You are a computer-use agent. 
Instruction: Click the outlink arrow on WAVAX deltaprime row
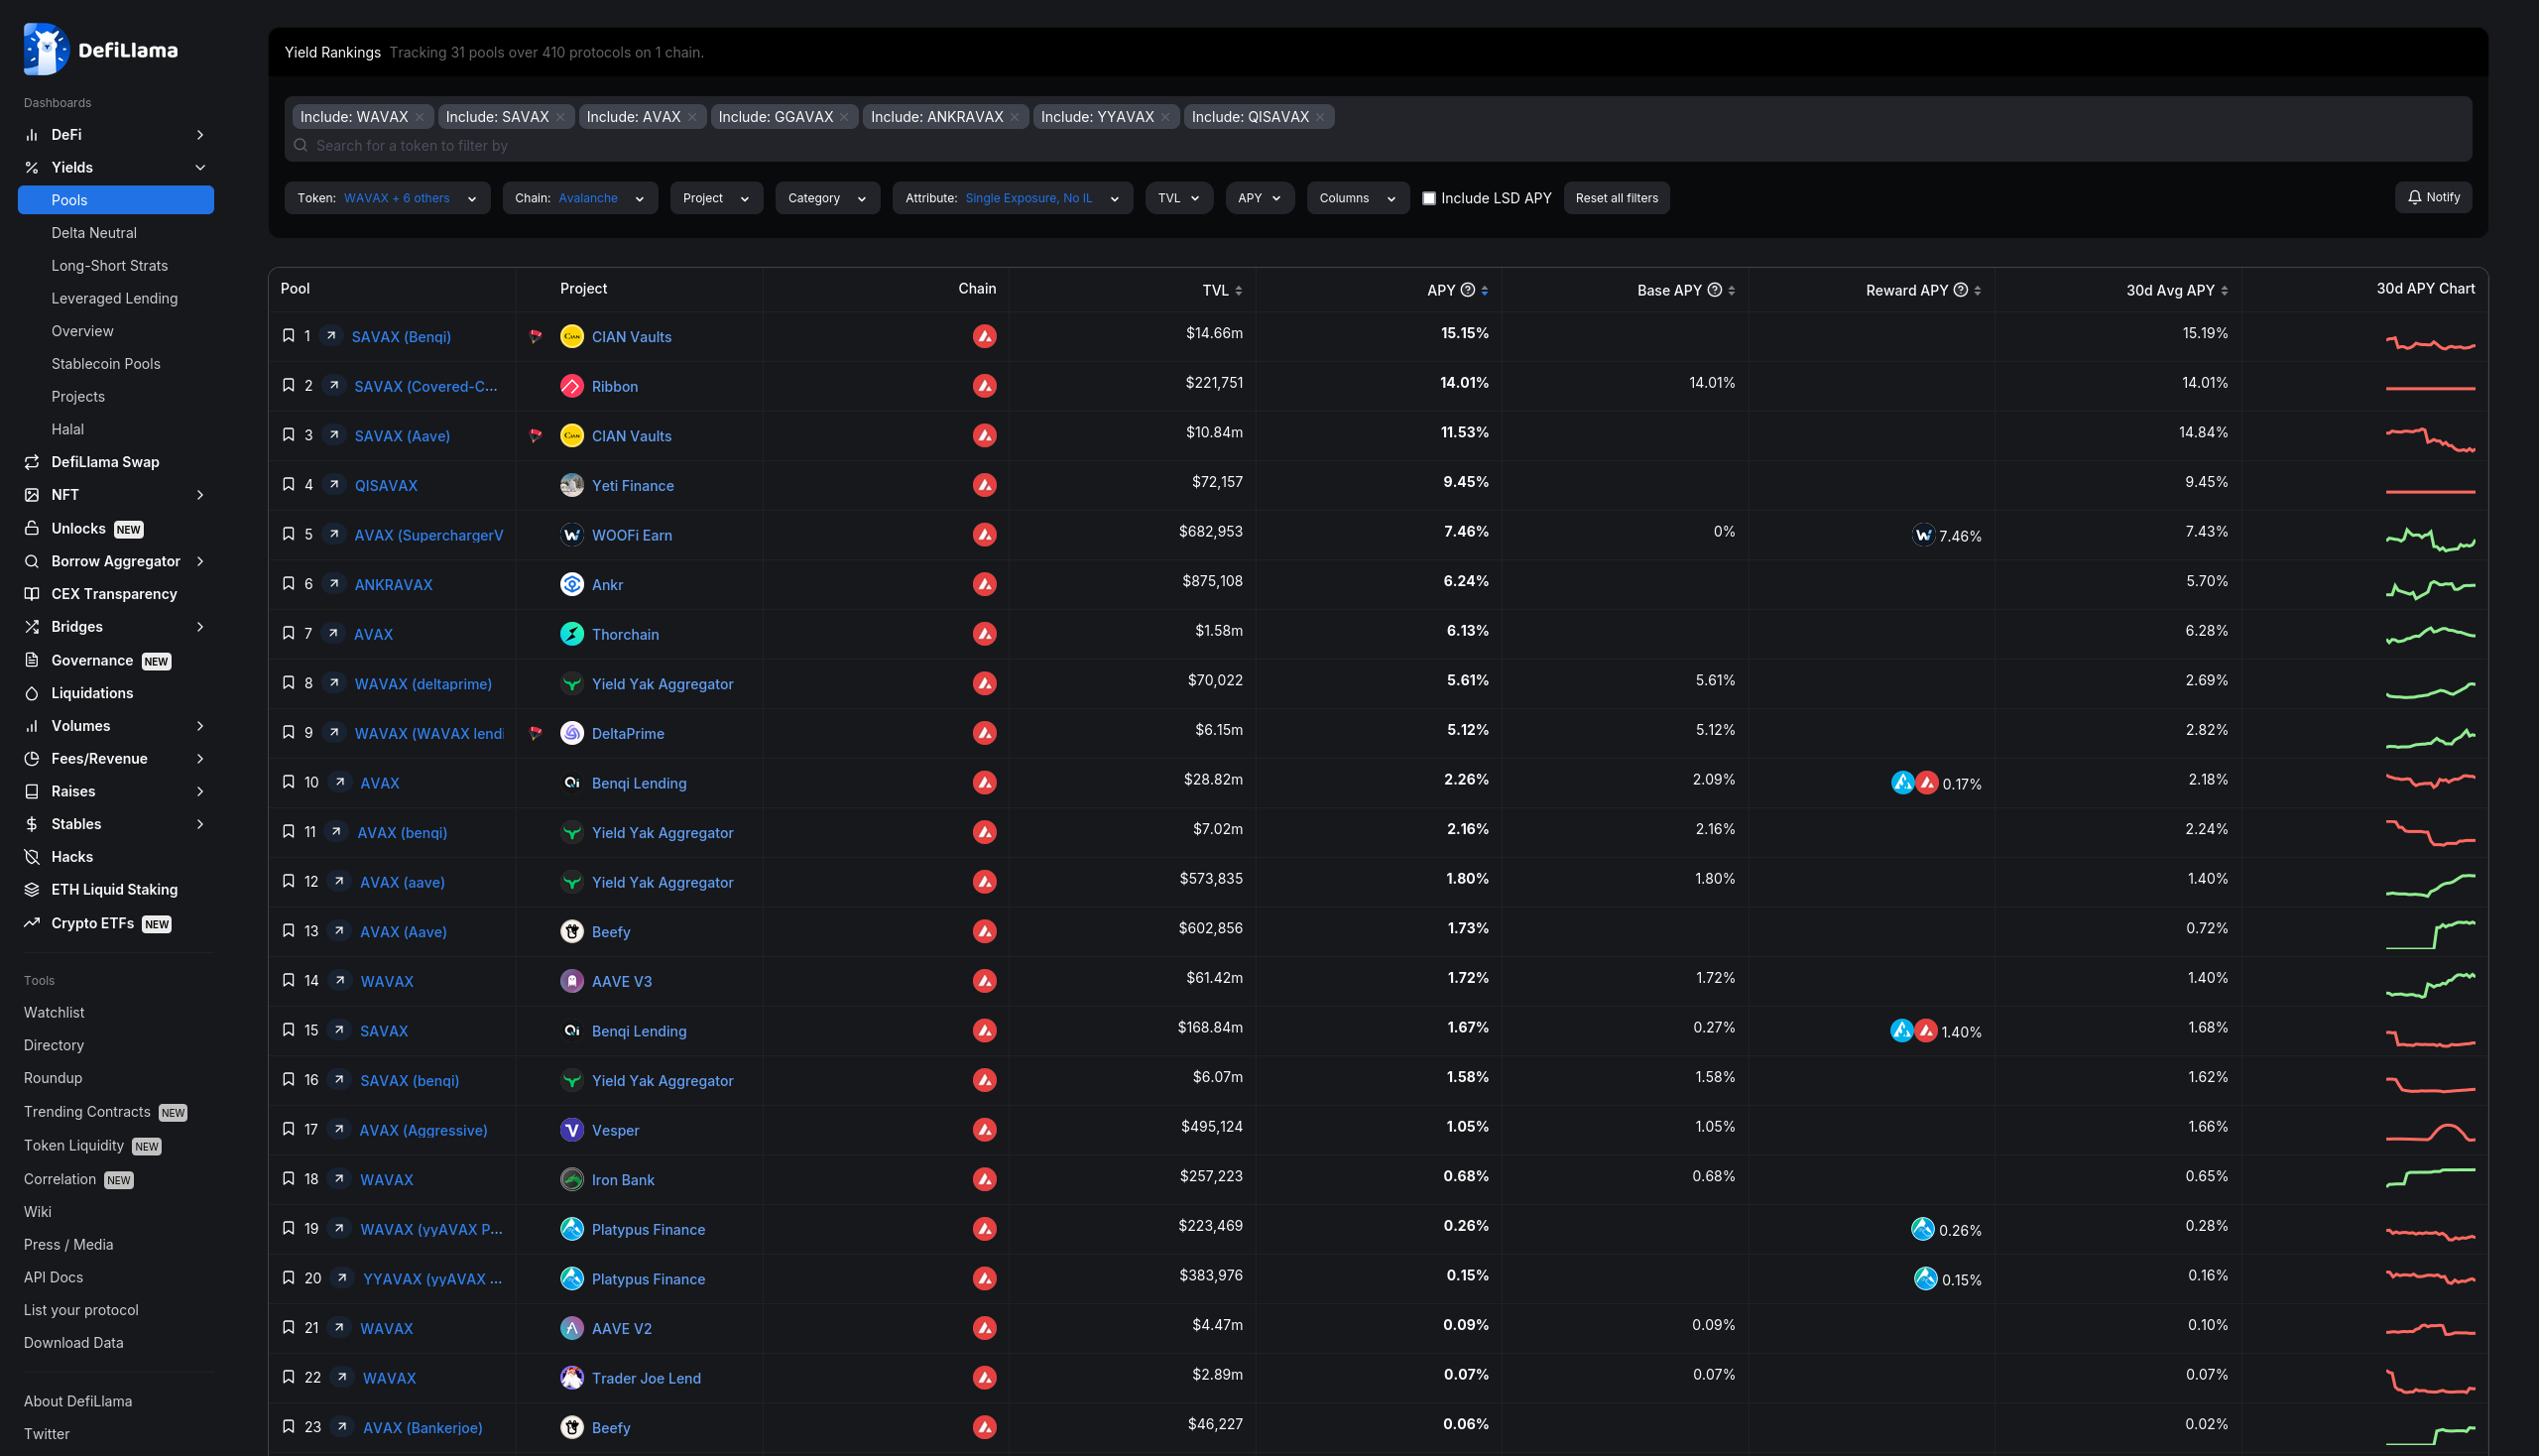click(335, 683)
